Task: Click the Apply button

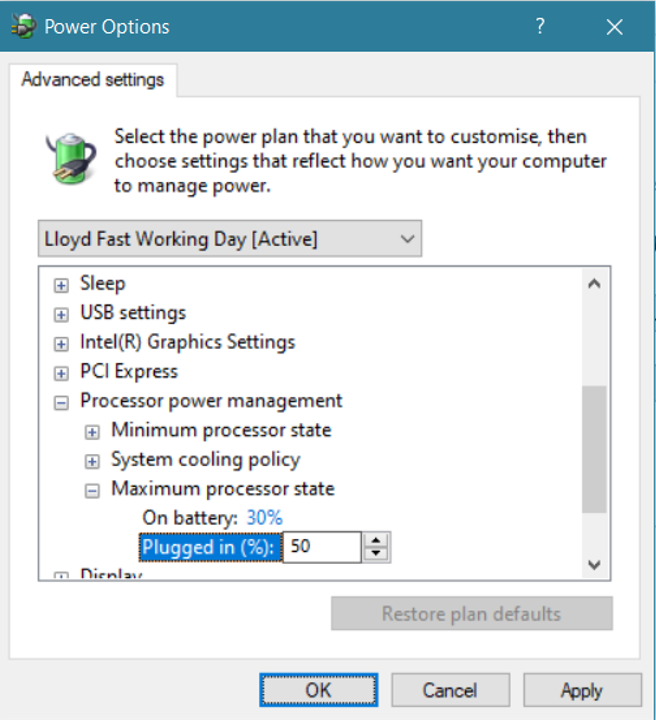Action: (581, 690)
